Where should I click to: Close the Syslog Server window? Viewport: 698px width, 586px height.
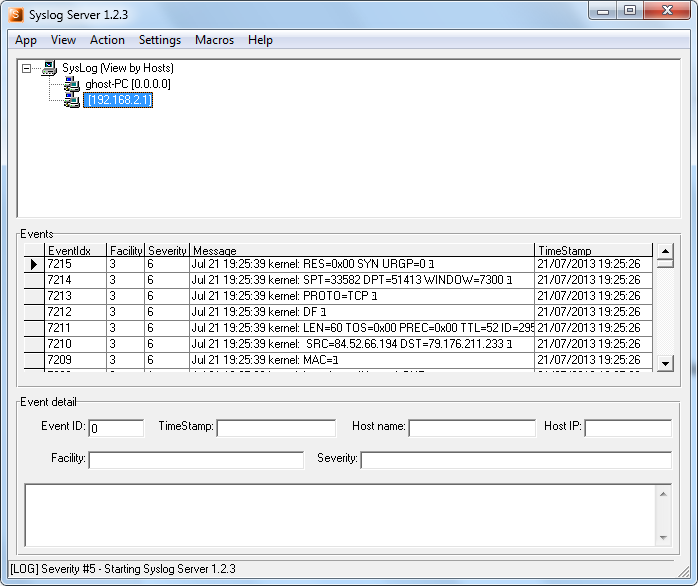(x=667, y=11)
